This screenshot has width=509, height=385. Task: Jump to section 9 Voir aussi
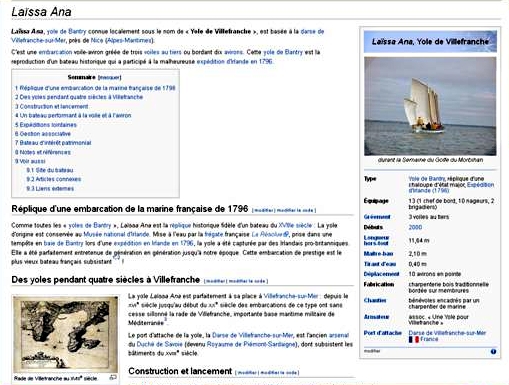coord(30,161)
